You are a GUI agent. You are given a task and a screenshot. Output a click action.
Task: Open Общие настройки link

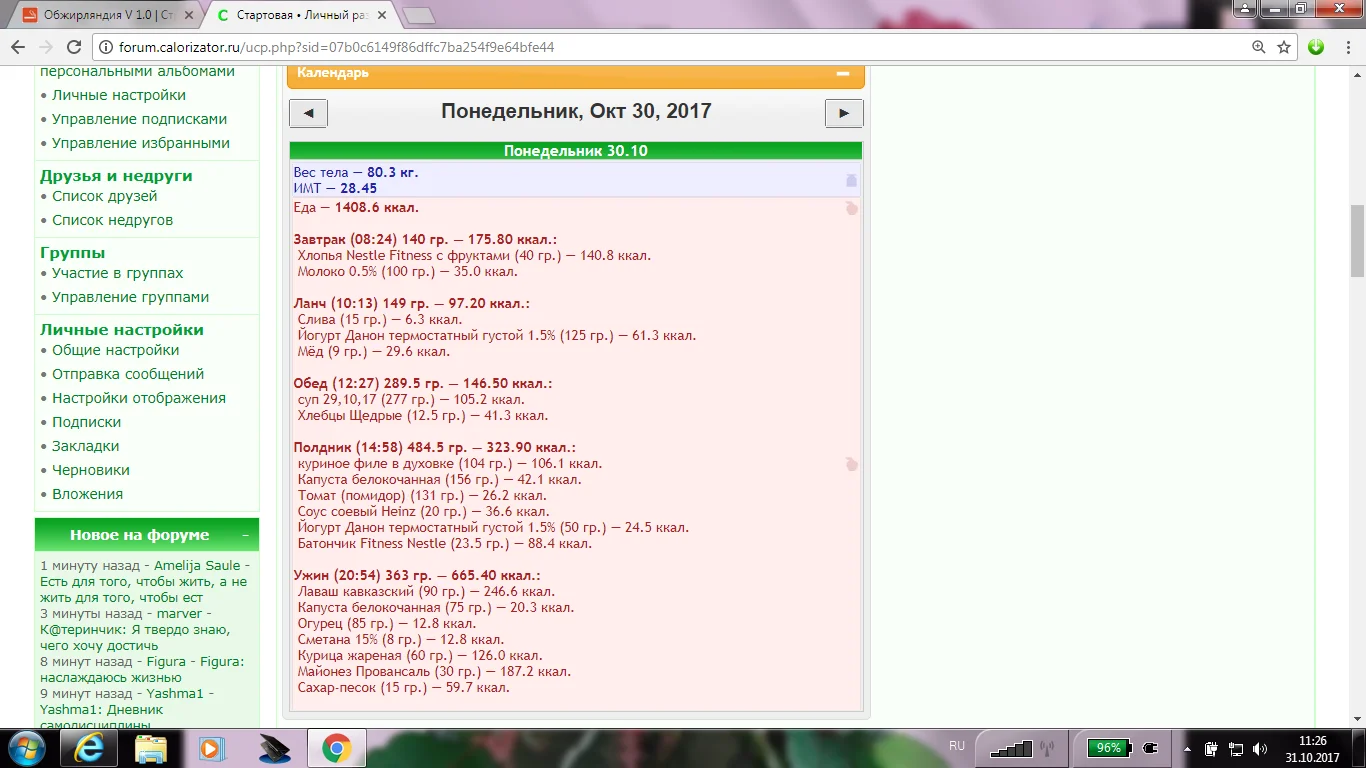pos(116,350)
